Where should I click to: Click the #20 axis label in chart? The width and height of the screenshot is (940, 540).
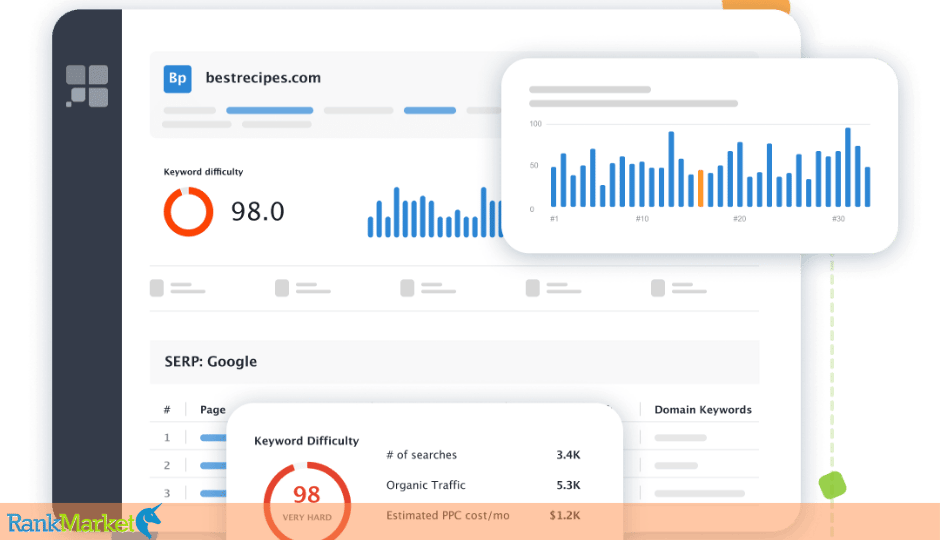point(740,219)
